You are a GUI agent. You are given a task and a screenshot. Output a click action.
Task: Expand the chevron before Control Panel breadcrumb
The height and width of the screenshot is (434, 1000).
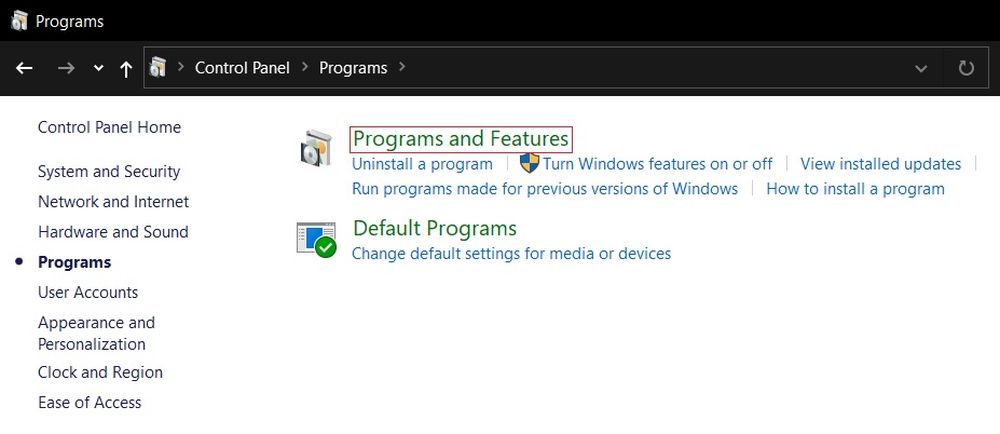point(181,66)
